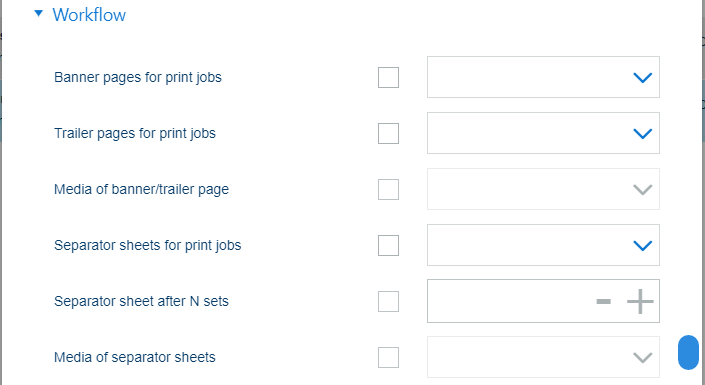Enable Banner pages for print jobs checkbox
The image size is (705, 385).
[388, 77]
